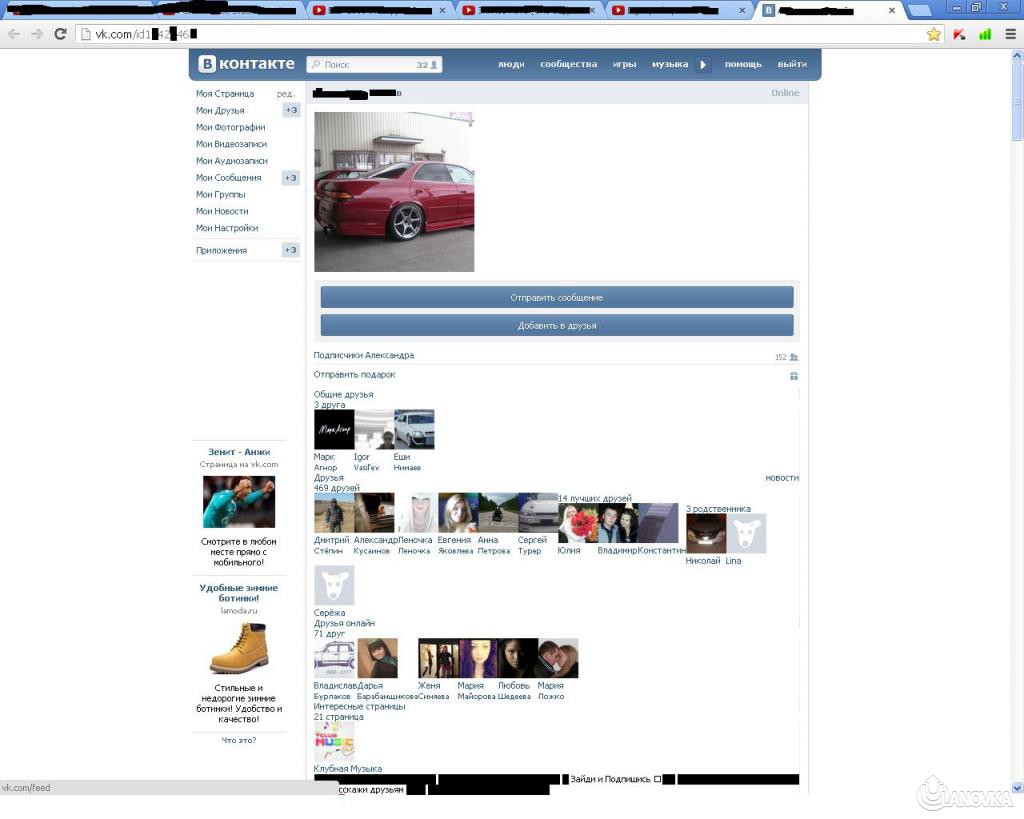Click the subscribers icon next to 152
Image resolution: width=1024 pixels, height=819 pixels.
pyautogui.click(x=794, y=357)
